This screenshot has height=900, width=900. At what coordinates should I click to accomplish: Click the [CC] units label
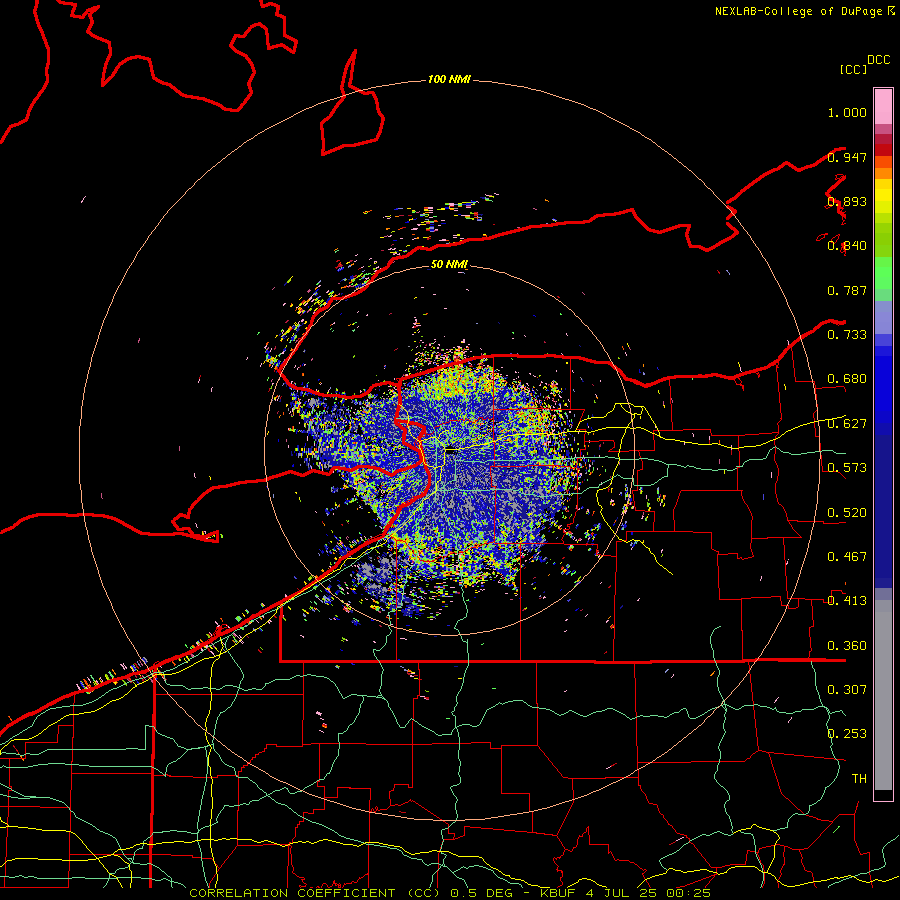click(854, 69)
